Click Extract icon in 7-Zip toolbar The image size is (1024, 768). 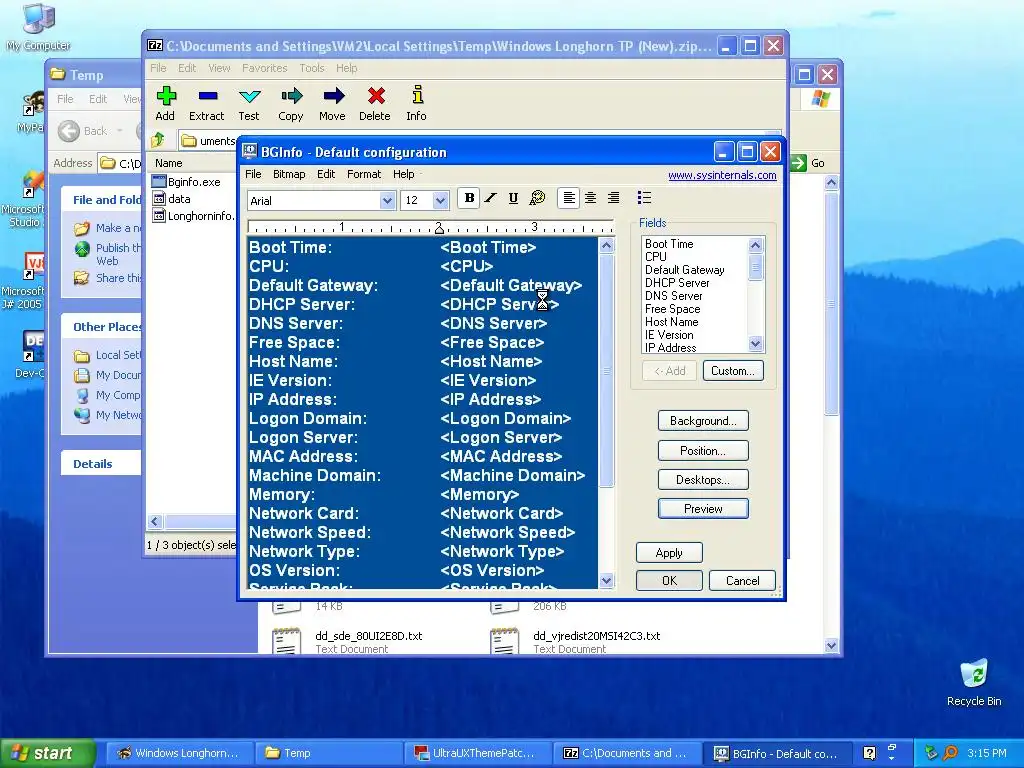point(206,104)
